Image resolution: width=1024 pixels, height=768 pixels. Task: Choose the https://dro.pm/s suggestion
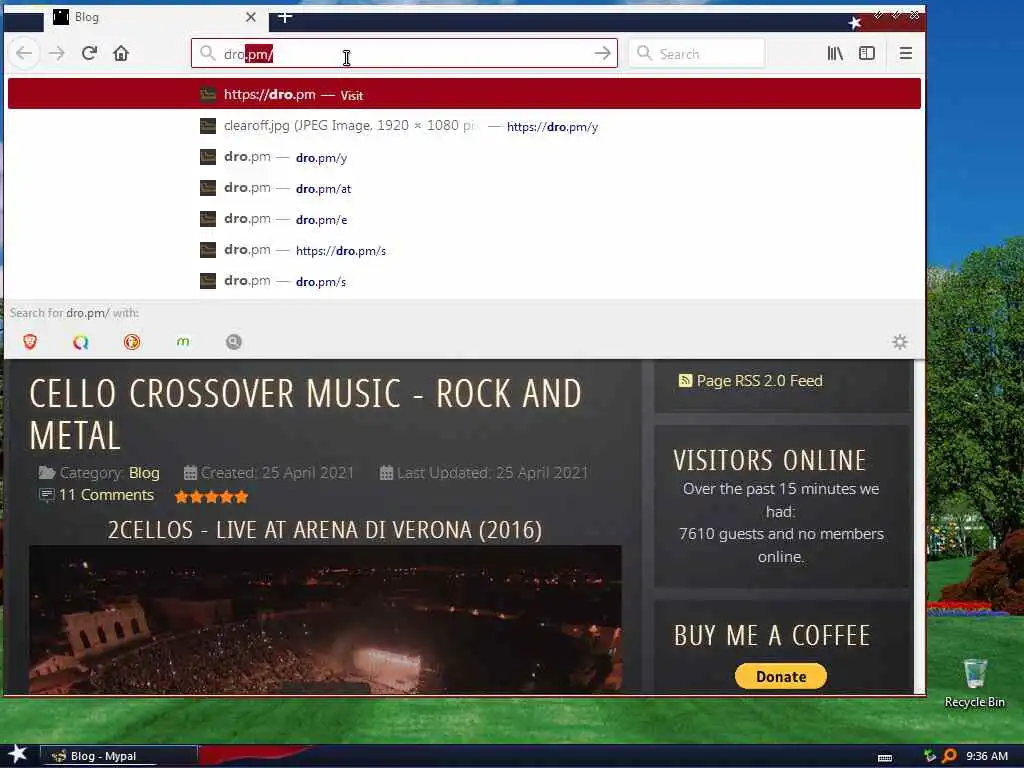coord(464,250)
